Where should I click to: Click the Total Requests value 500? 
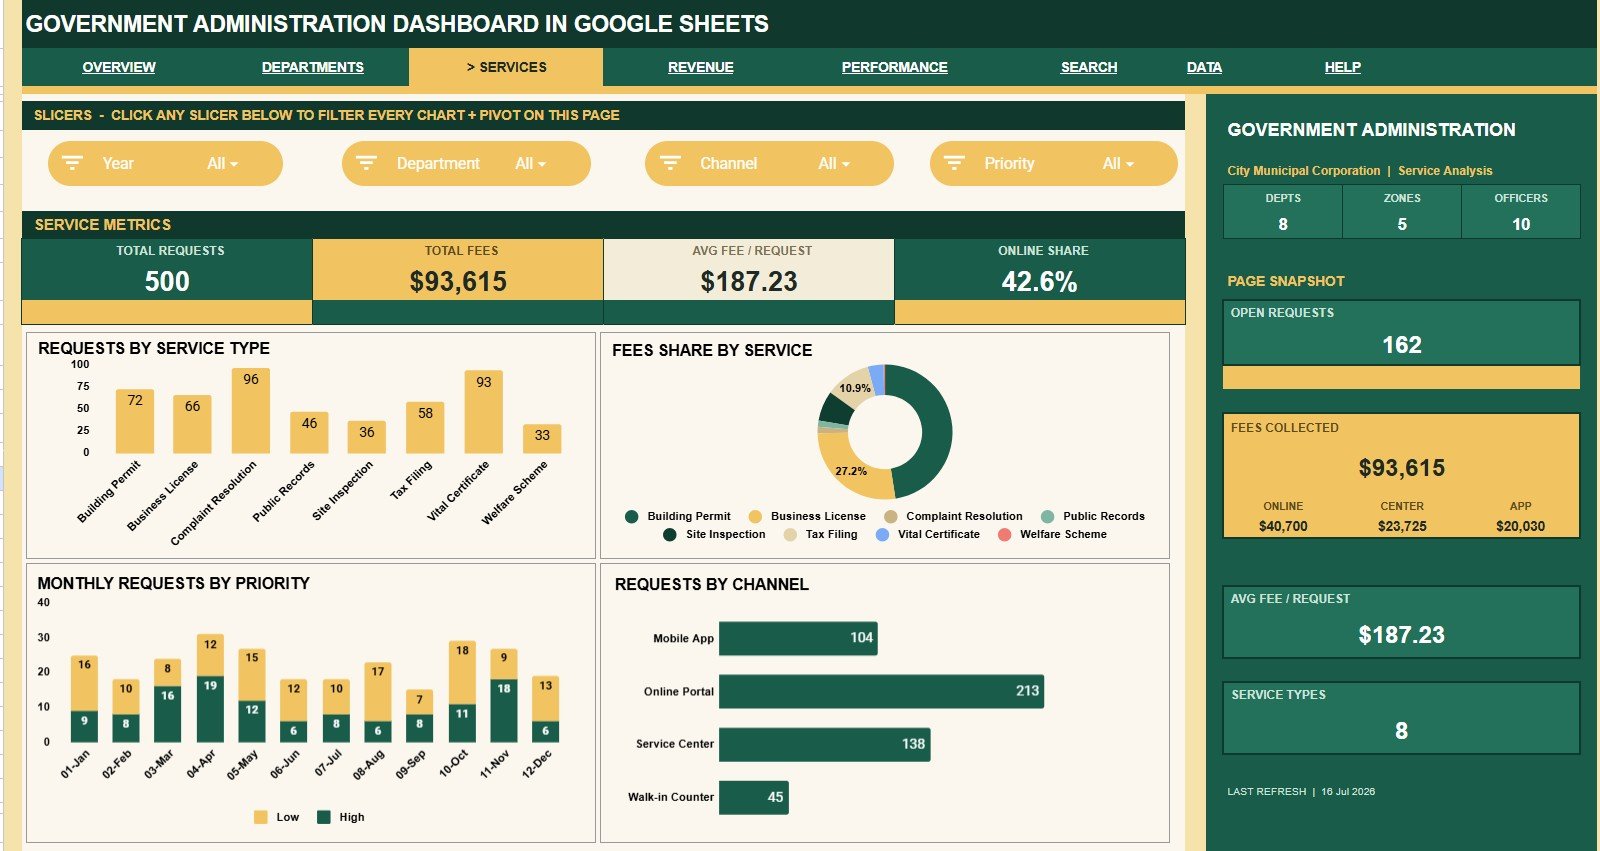pos(167,281)
